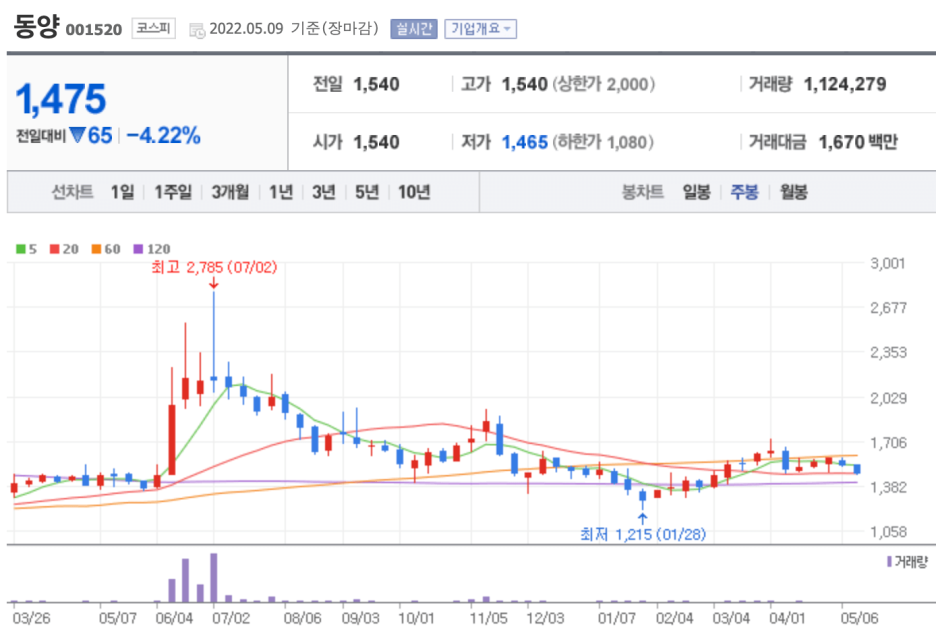Click the 최고 2,785 (07/02) high marker
The image size is (936, 637).
click(214, 267)
